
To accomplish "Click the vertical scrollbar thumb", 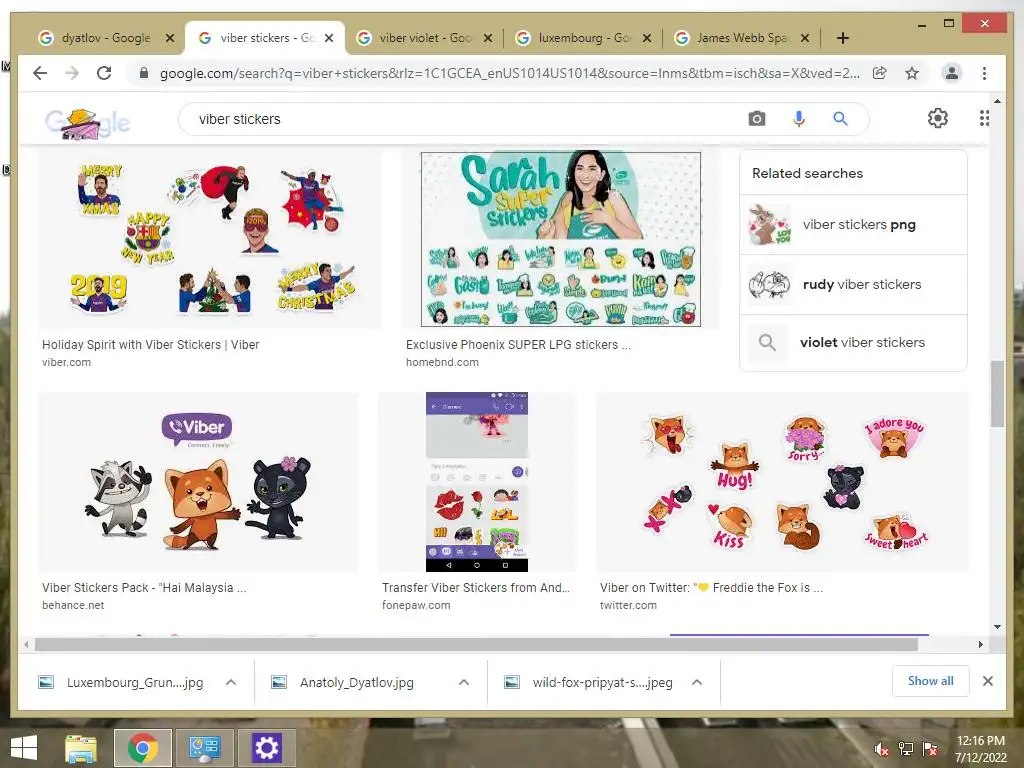I will pos(997,393).
